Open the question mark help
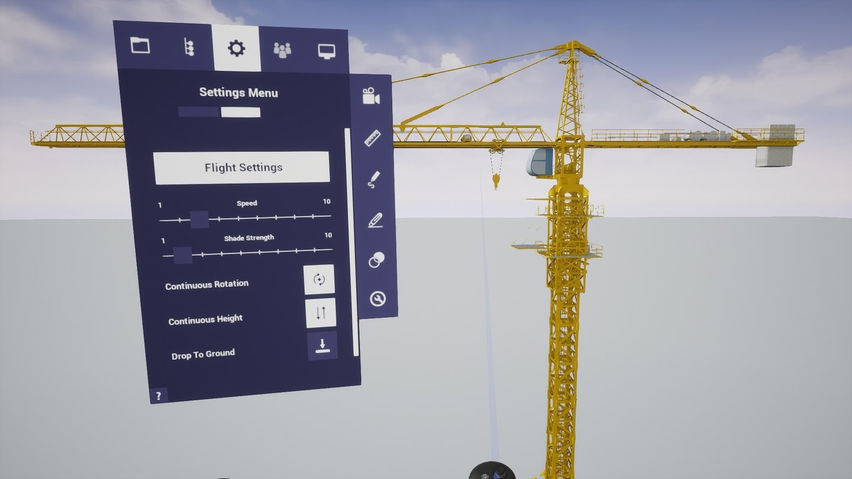Image resolution: width=852 pixels, height=479 pixels. point(159,396)
